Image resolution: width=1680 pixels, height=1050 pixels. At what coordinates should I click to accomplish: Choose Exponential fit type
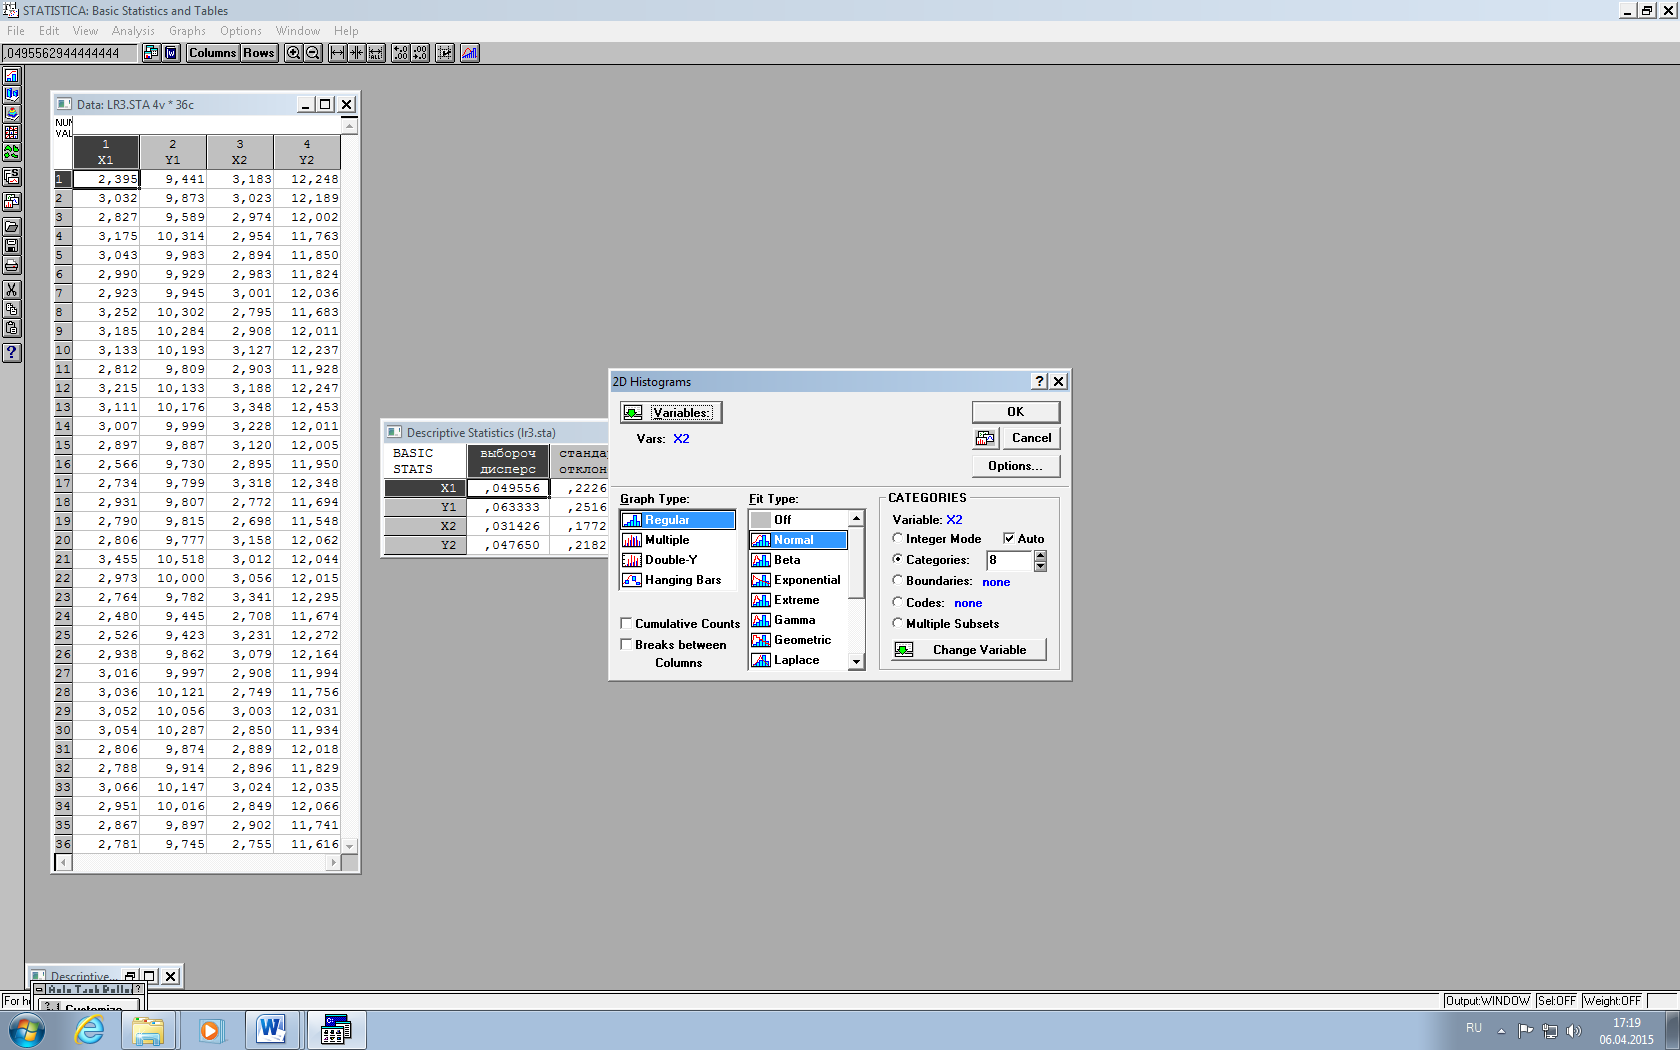coord(798,580)
